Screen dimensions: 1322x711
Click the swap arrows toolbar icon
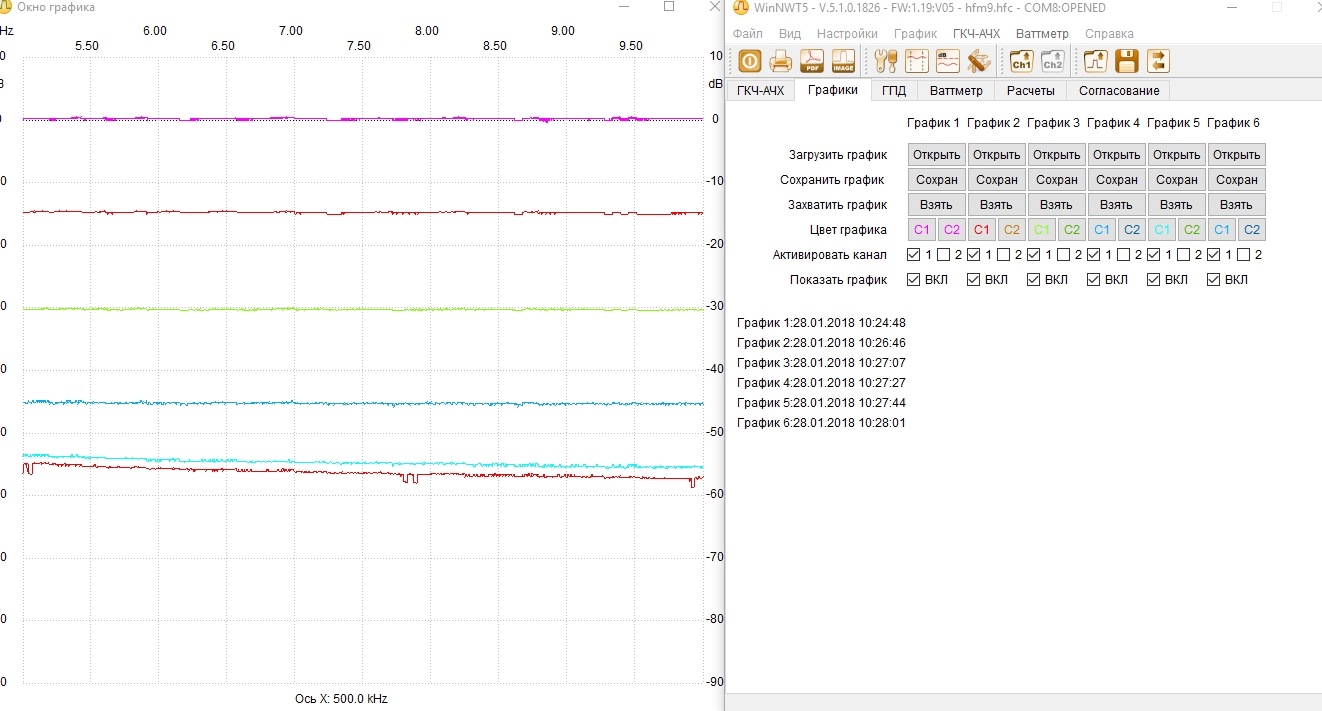coord(1158,62)
